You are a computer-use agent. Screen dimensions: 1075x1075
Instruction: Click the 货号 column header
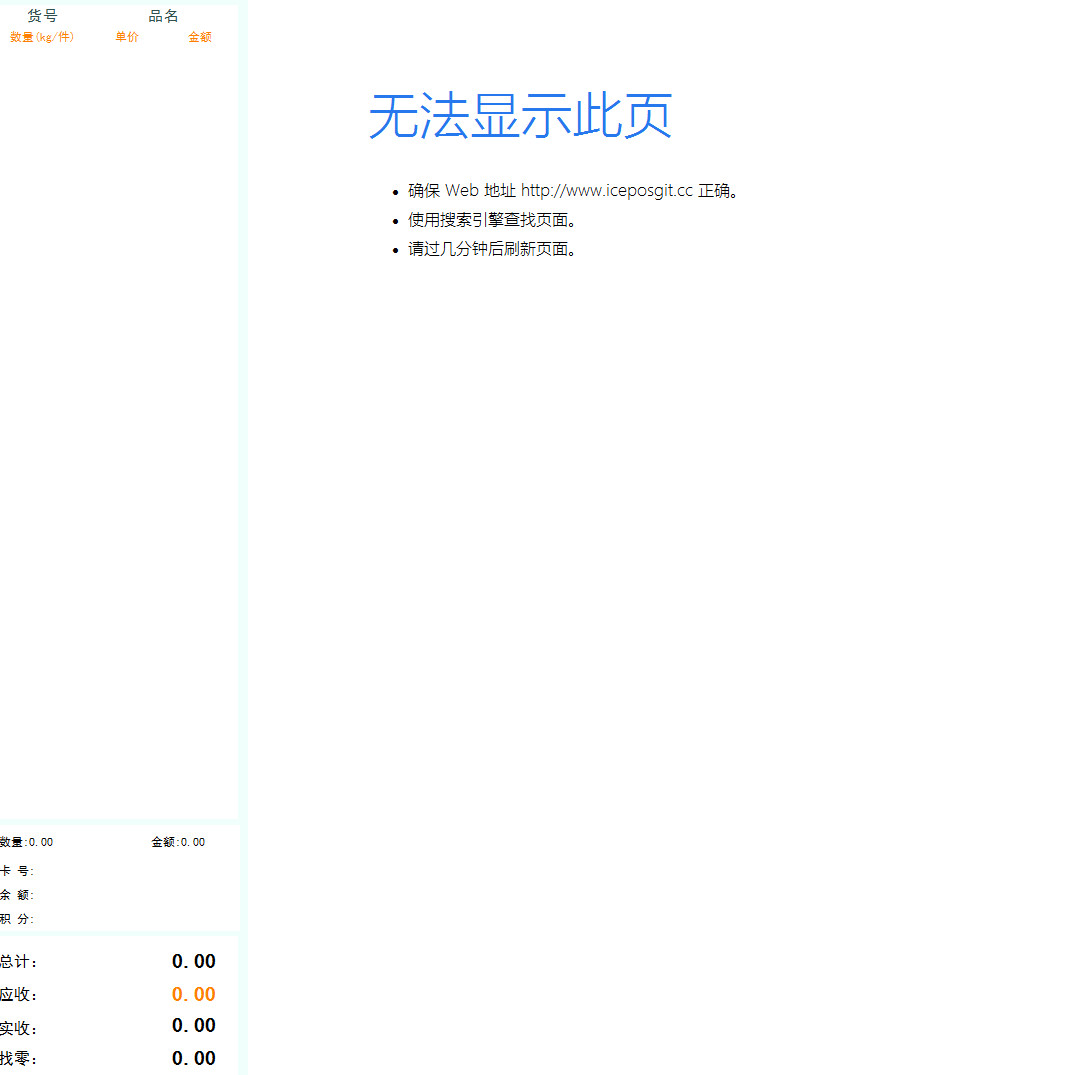[x=42, y=16]
